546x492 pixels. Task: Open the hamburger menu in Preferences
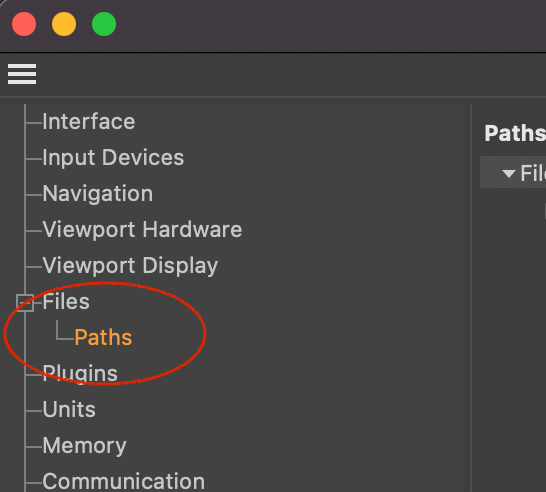pyautogui.click(x=22, y=74)
